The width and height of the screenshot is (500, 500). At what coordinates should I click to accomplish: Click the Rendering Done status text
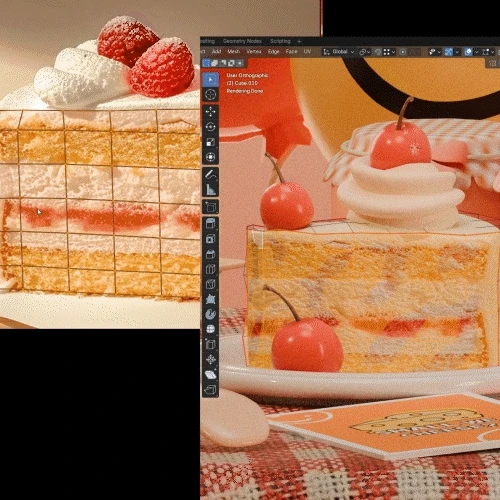245,91
